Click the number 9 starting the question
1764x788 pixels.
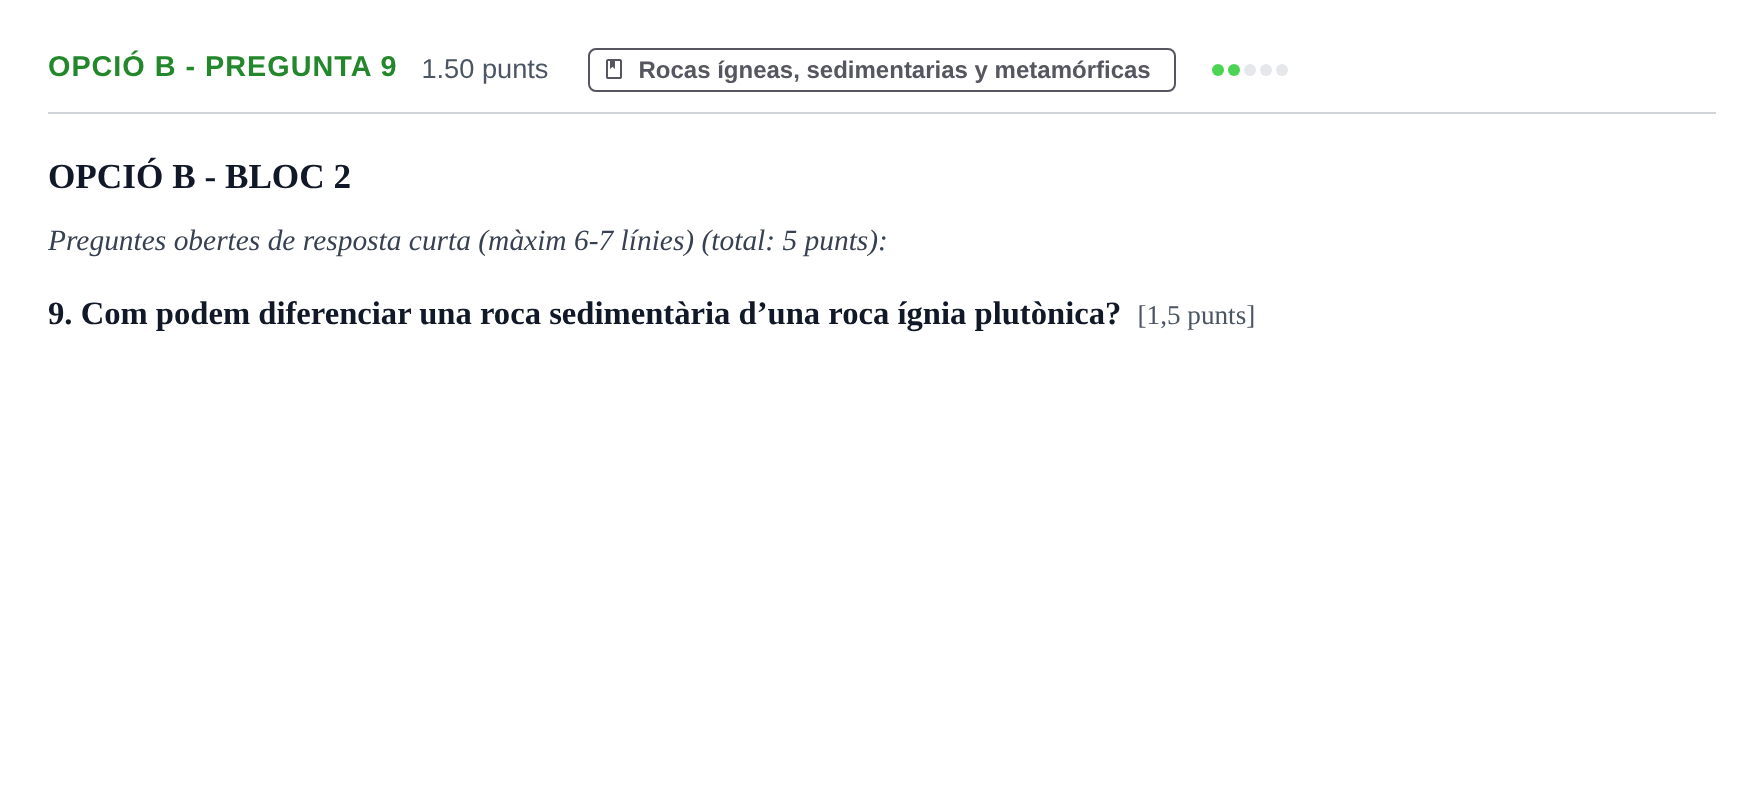[60, 314]
